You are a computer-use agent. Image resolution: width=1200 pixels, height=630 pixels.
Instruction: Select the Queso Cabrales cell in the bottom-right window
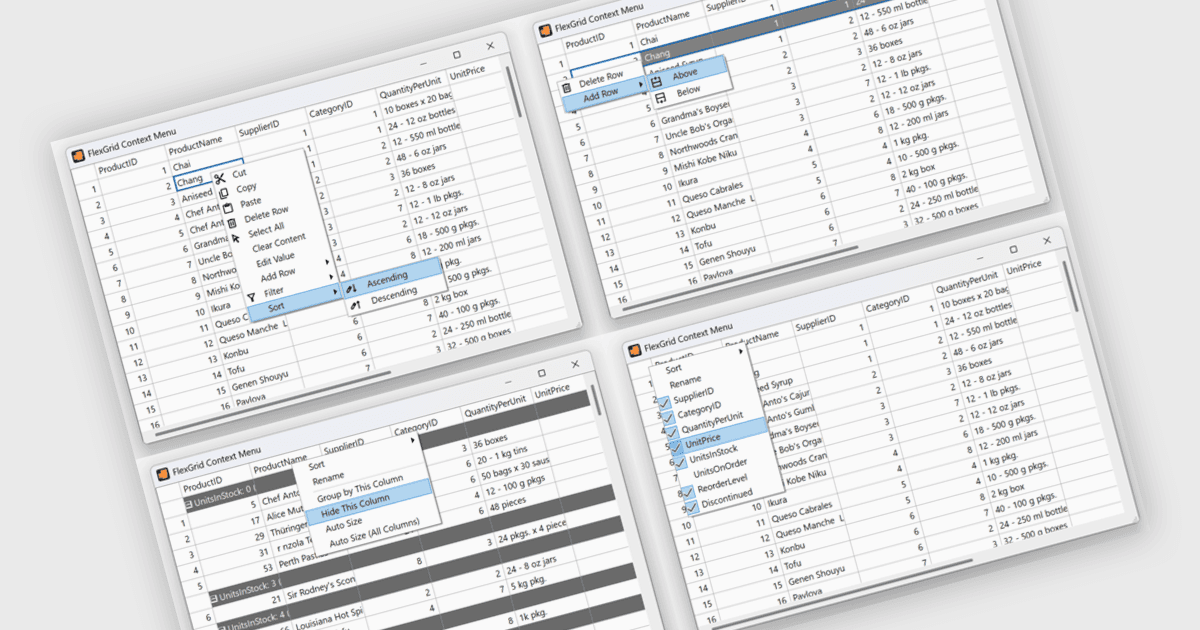pos(801,511)
